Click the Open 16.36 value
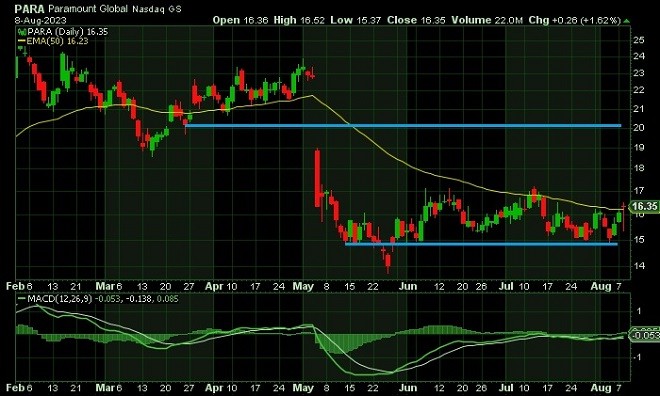Screen dimensions: 660x396 [240, 20]
